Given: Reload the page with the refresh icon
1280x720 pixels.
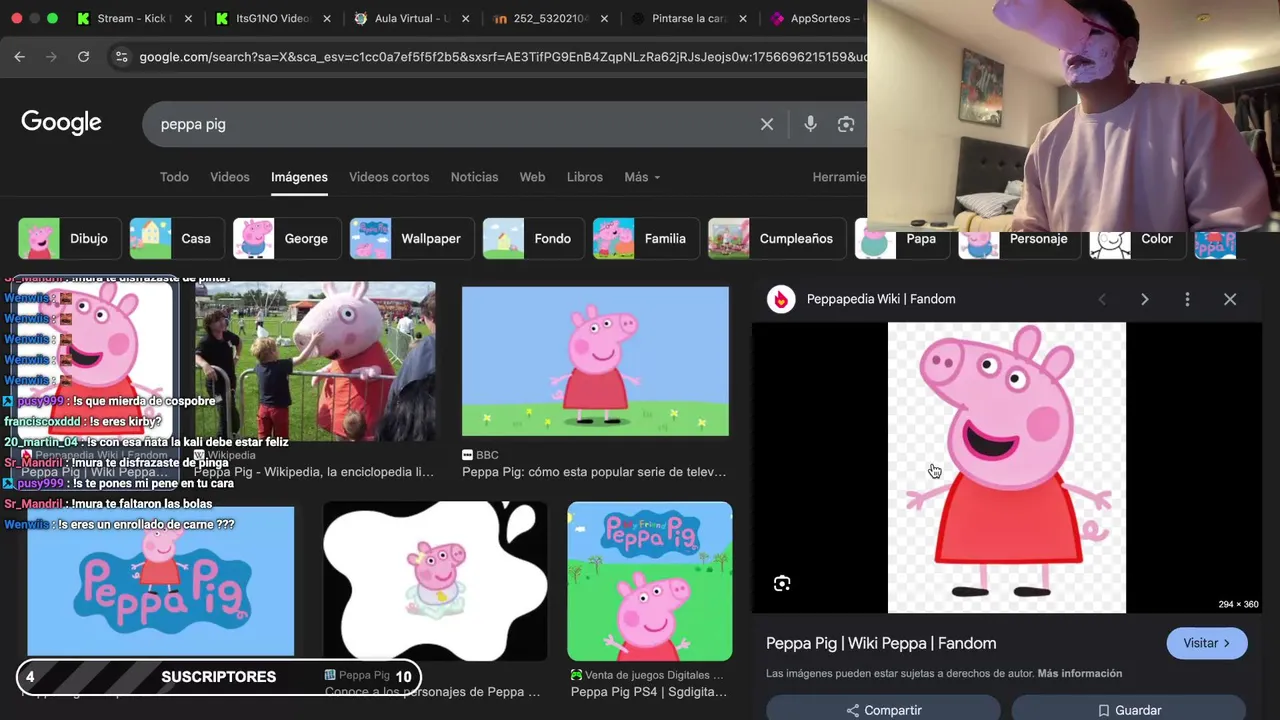Looking at the screenshot, I should [x=84, y=57].
